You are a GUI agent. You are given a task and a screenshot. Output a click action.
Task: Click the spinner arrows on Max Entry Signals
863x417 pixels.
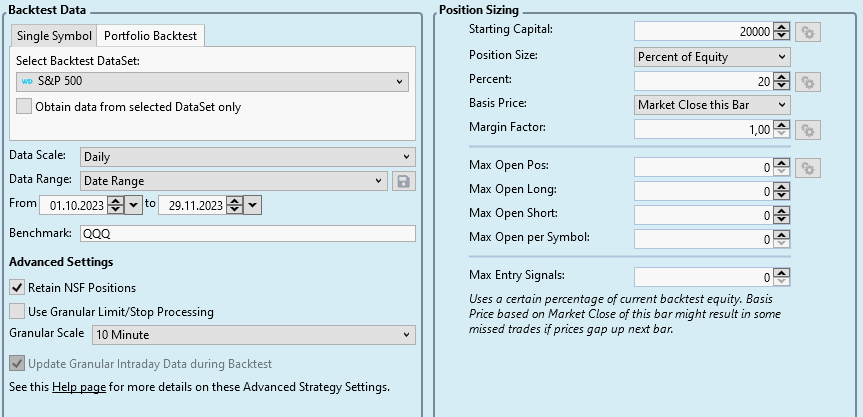coord(782,277)
